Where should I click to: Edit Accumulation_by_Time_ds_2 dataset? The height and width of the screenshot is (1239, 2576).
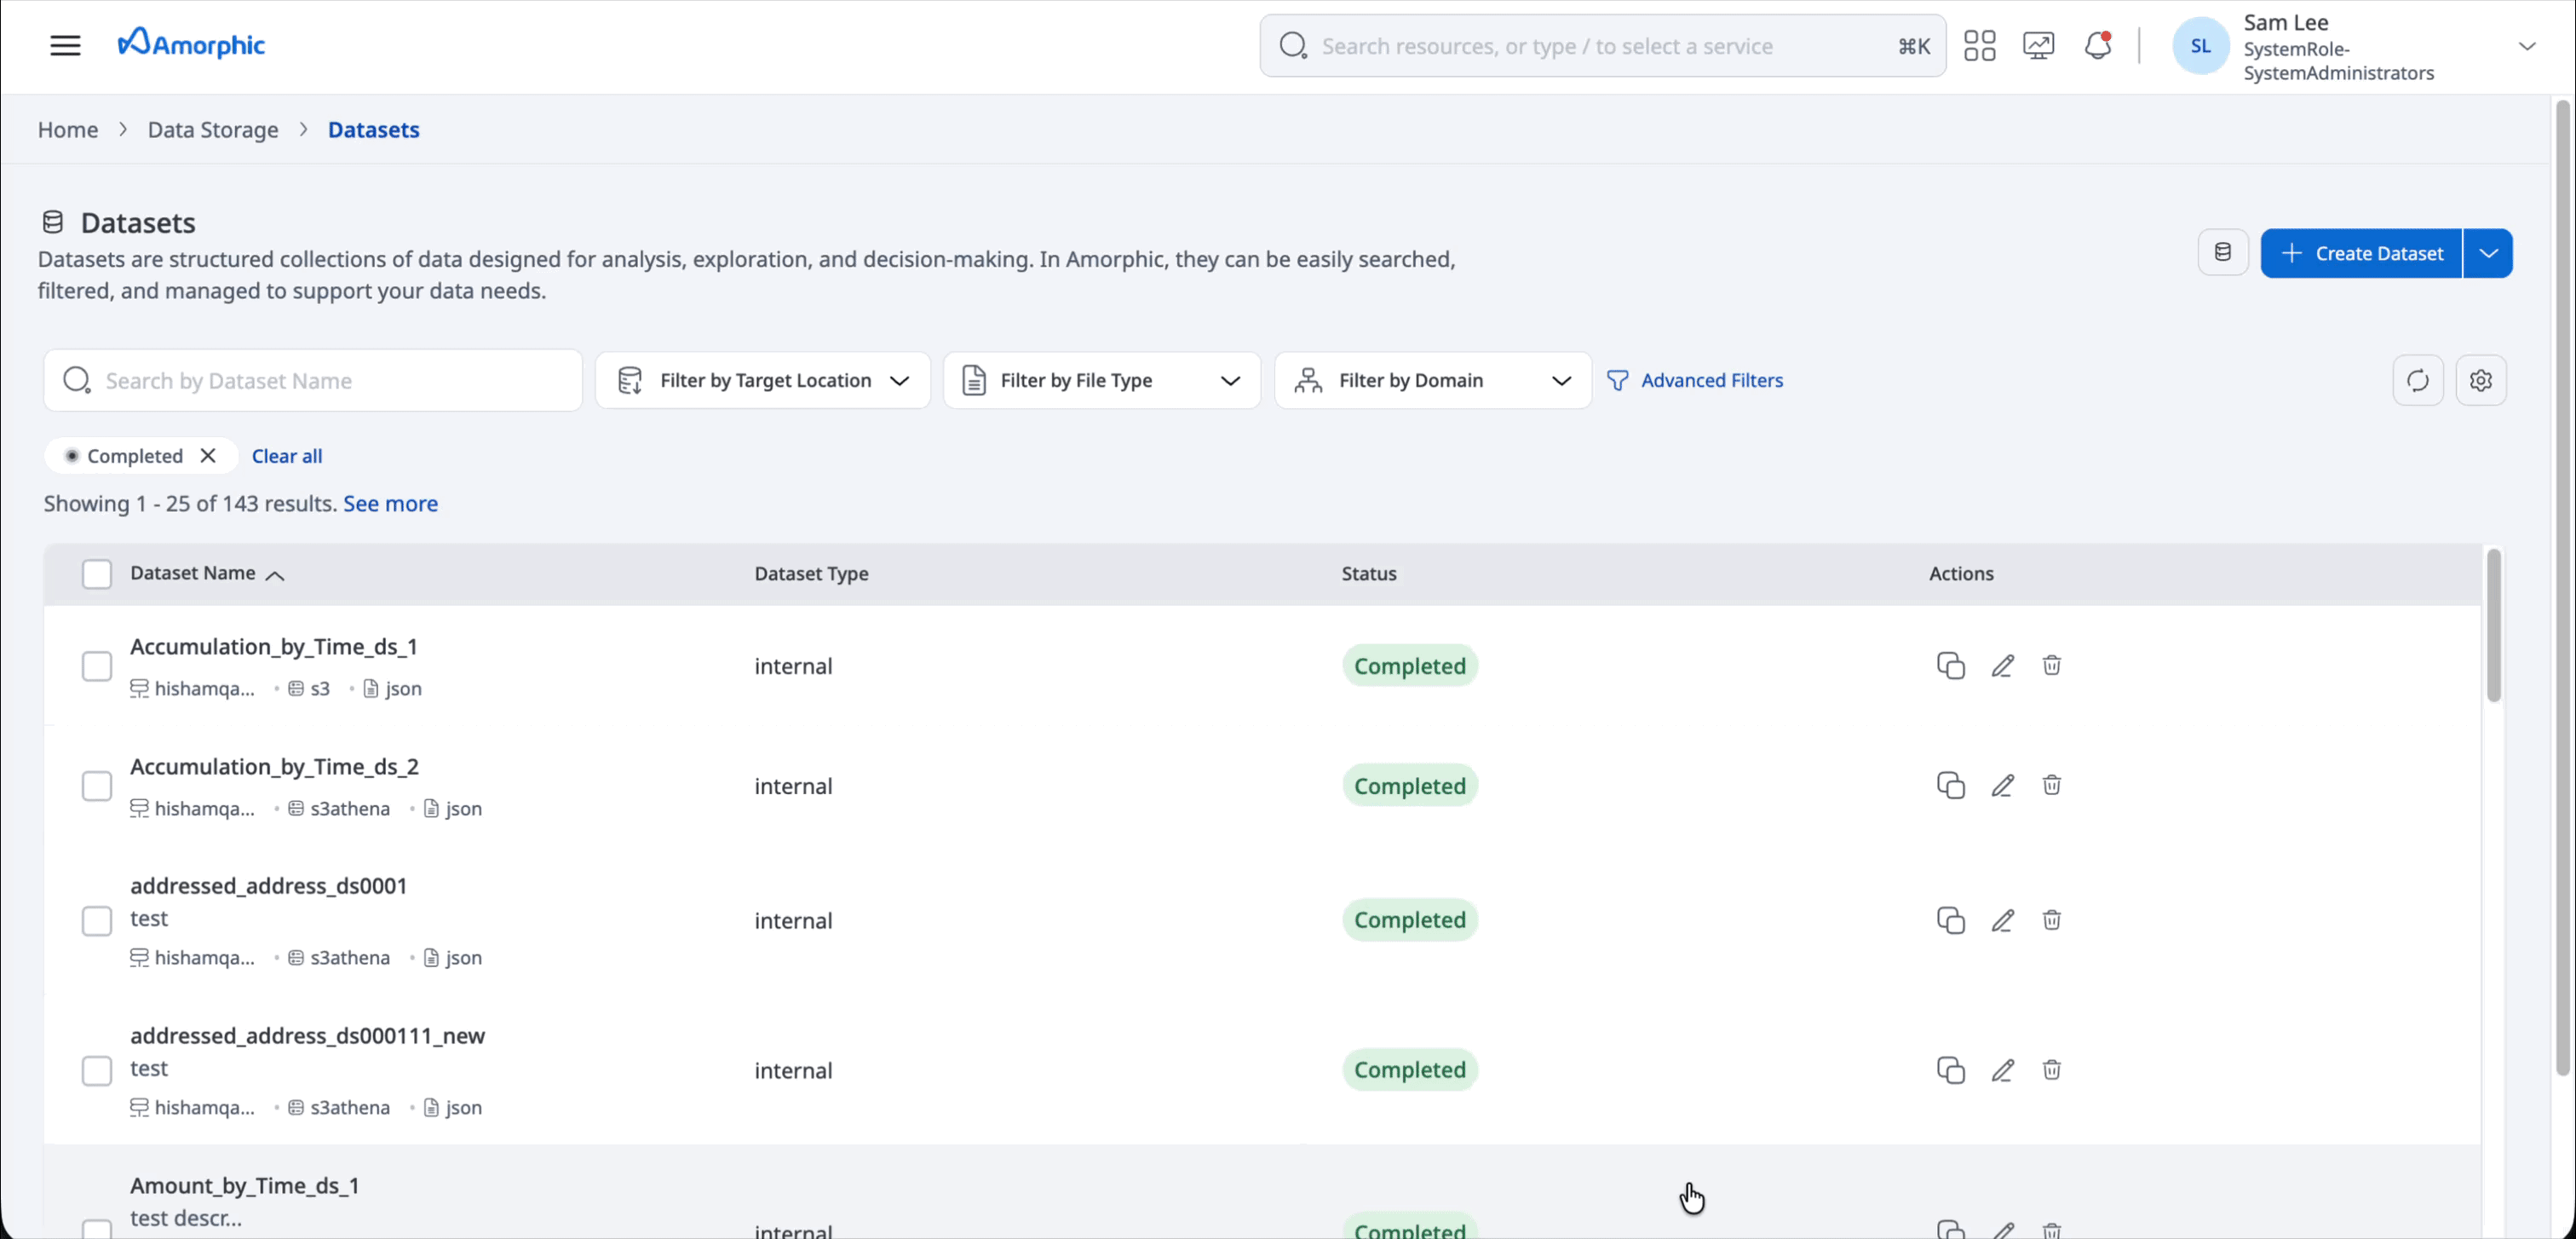click(x=2002, y=786)
